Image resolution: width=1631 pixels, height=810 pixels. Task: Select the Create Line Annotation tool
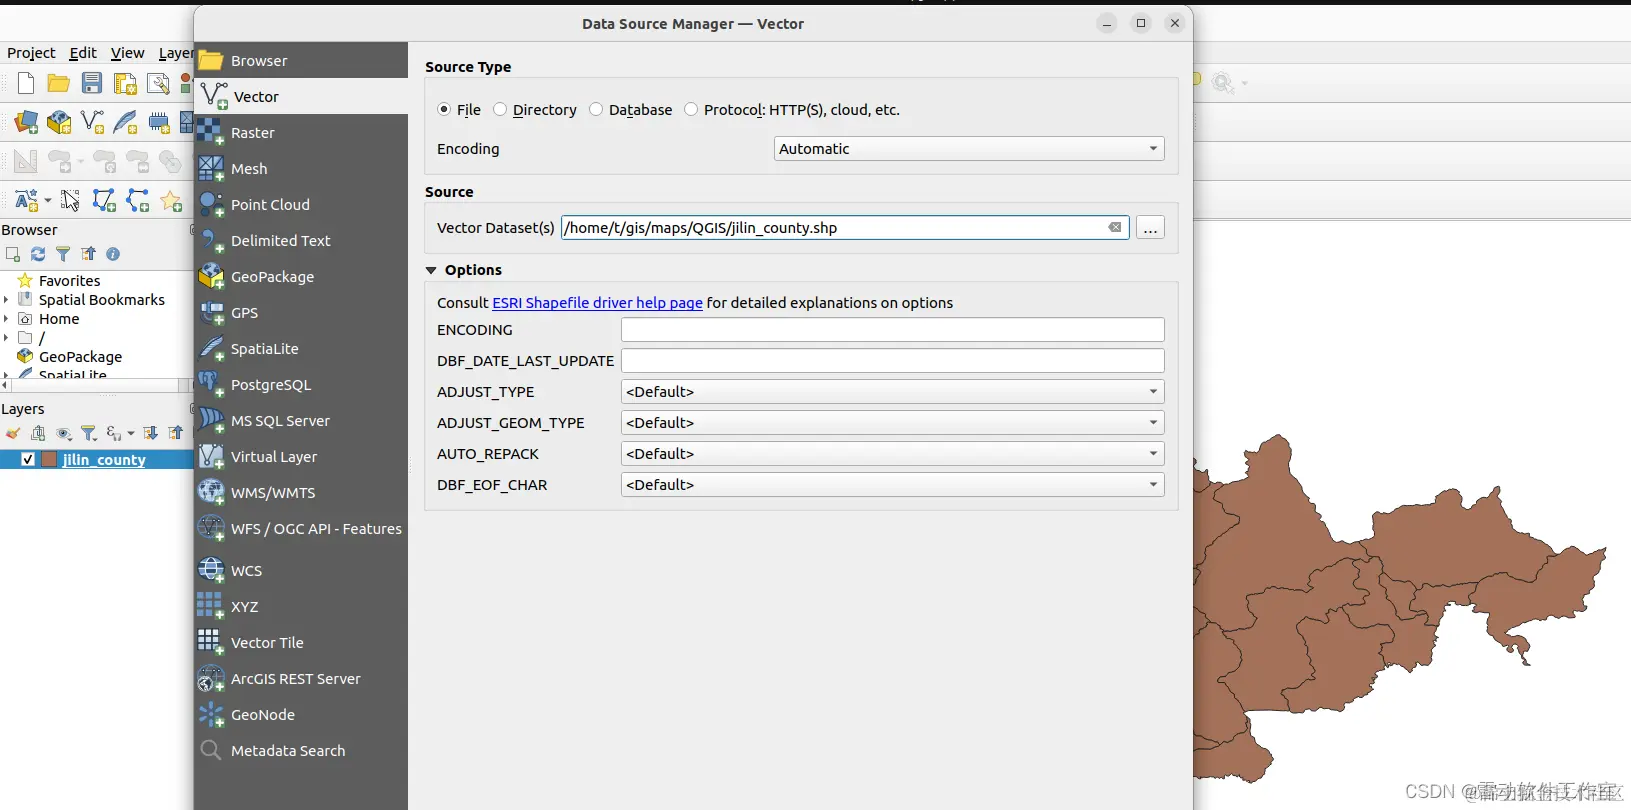tap(137, 200)
